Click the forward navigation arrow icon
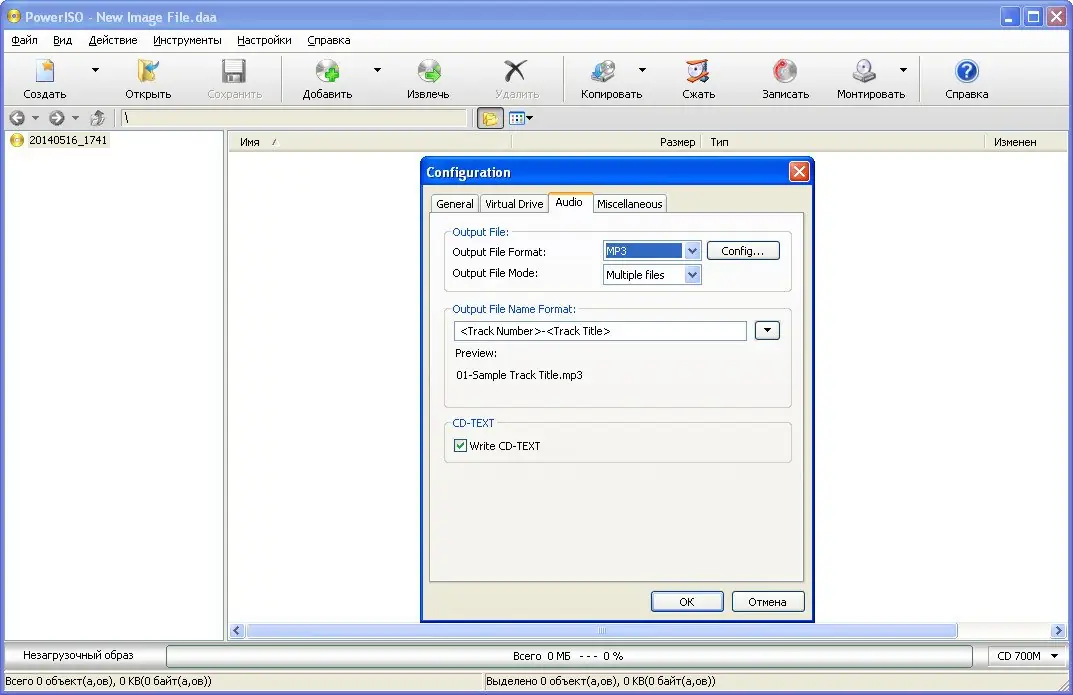The width and height of the screenshot is (1073, 695). coord(57,118)
